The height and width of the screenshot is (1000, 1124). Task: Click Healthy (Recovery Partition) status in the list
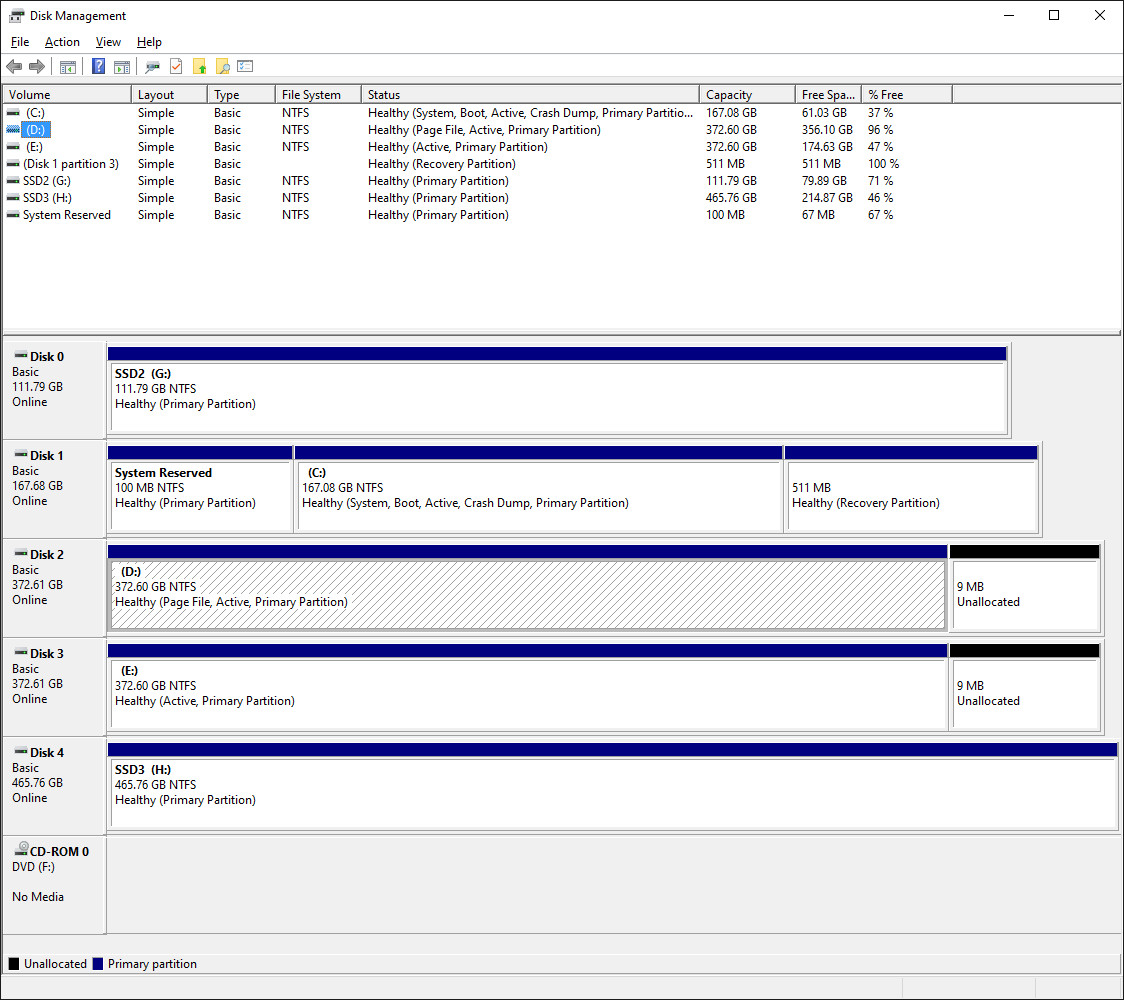point(442,164)
